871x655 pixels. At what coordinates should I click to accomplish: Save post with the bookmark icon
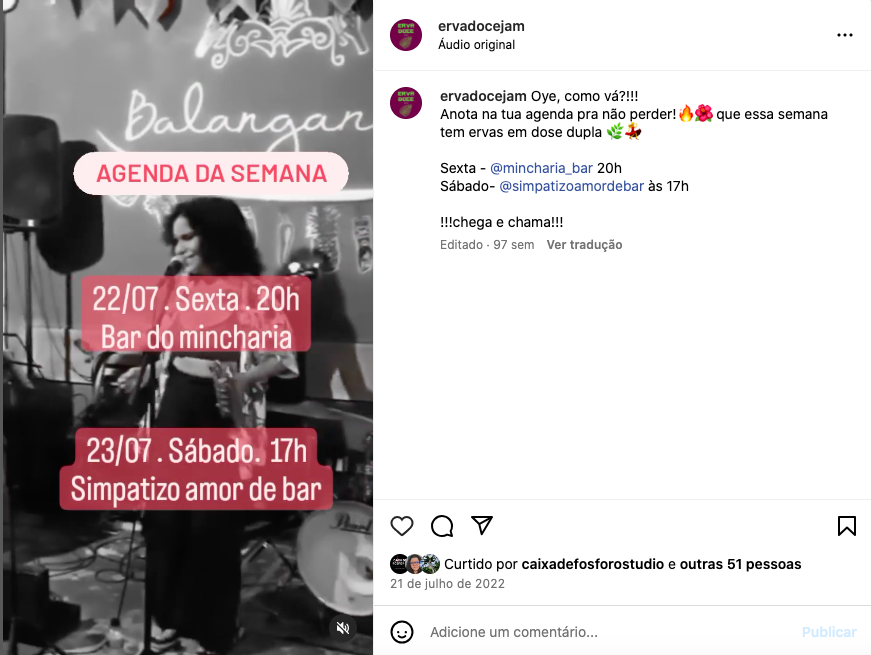847,526
